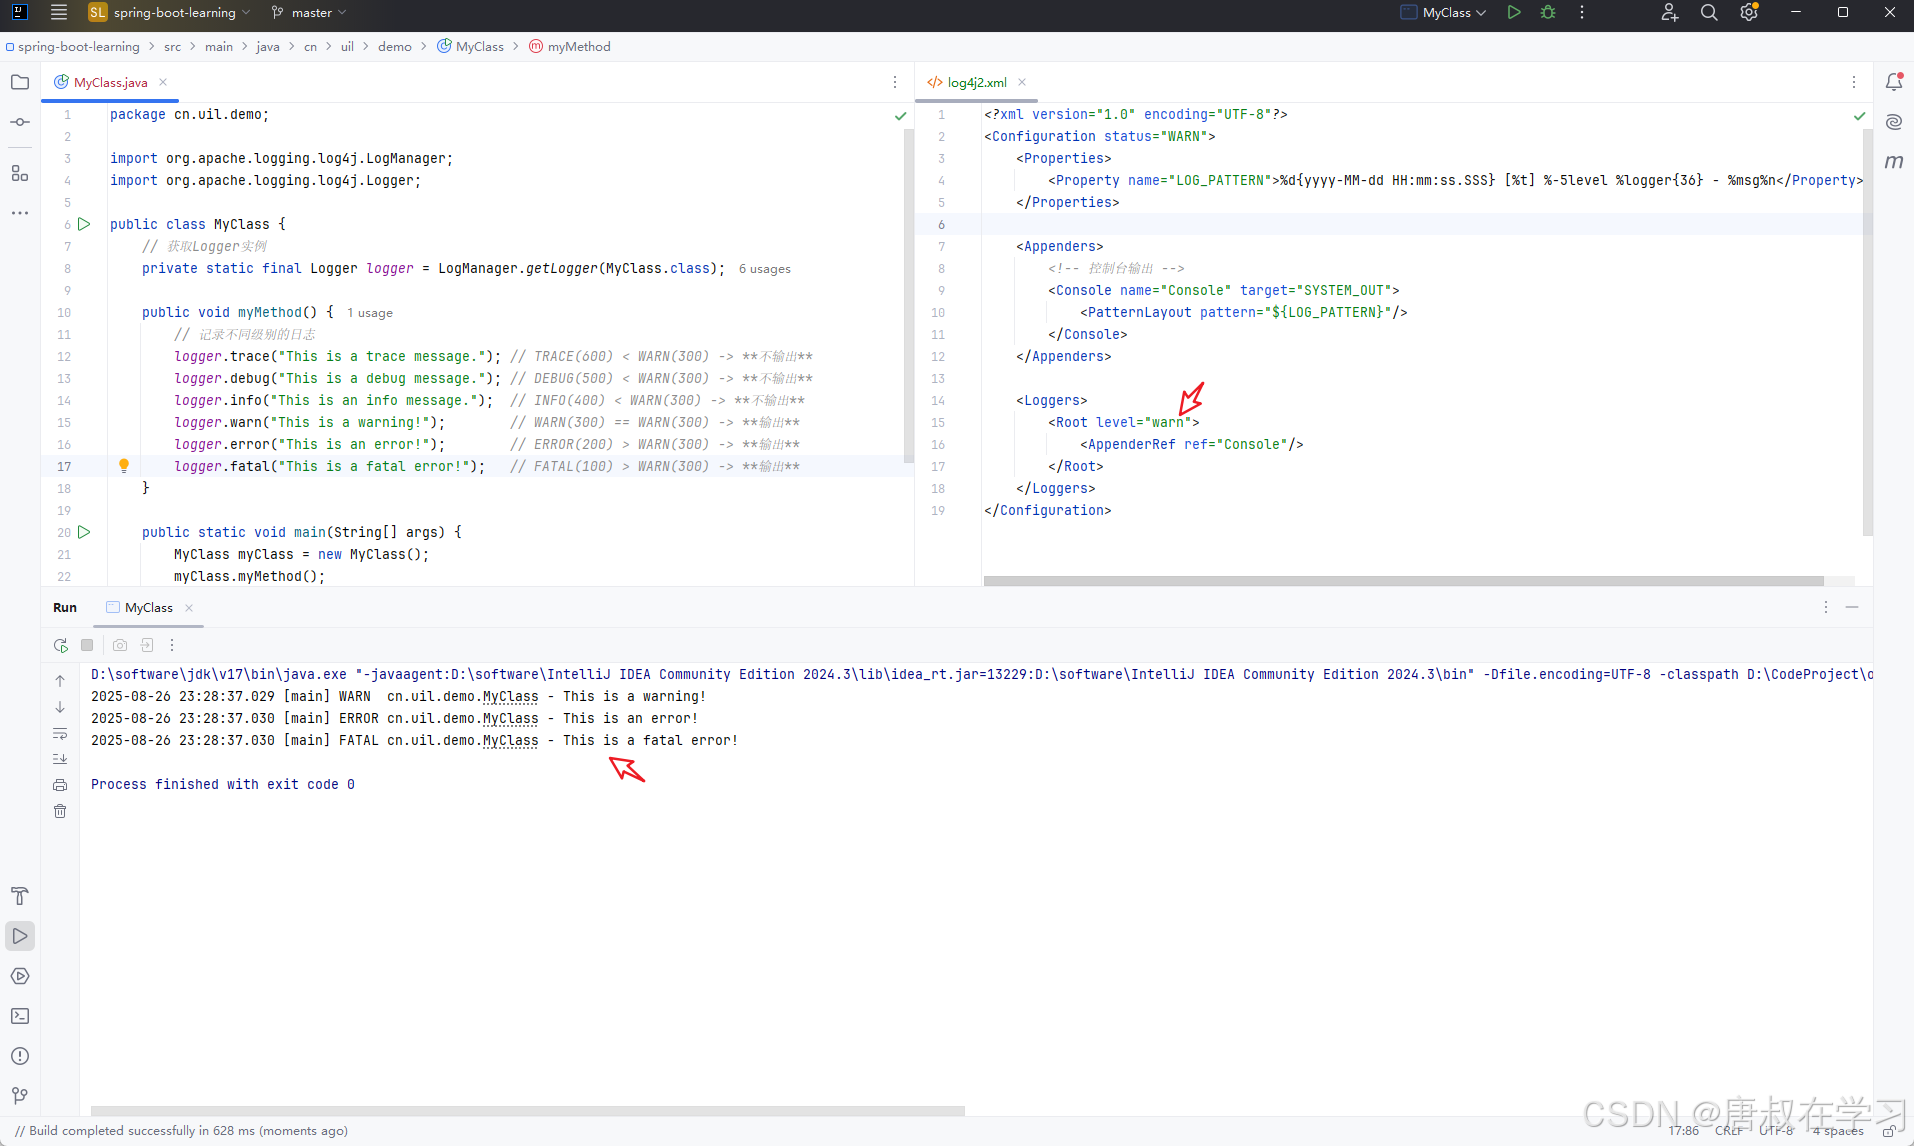Screen dimensions: 1914x1146
Task: Toggle scroll to end of console
Action: (60, 759)
